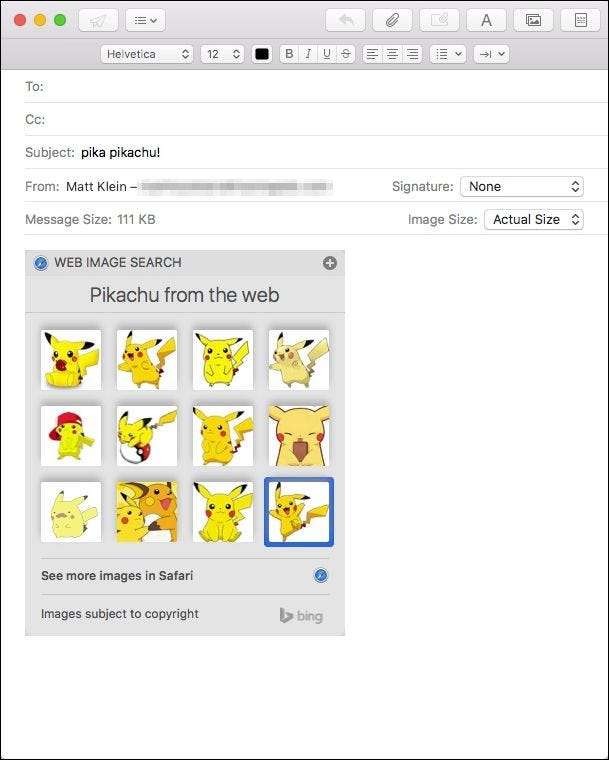Toggle bold formatting
This screenshot has height=760, width=609.
(289, 54)
